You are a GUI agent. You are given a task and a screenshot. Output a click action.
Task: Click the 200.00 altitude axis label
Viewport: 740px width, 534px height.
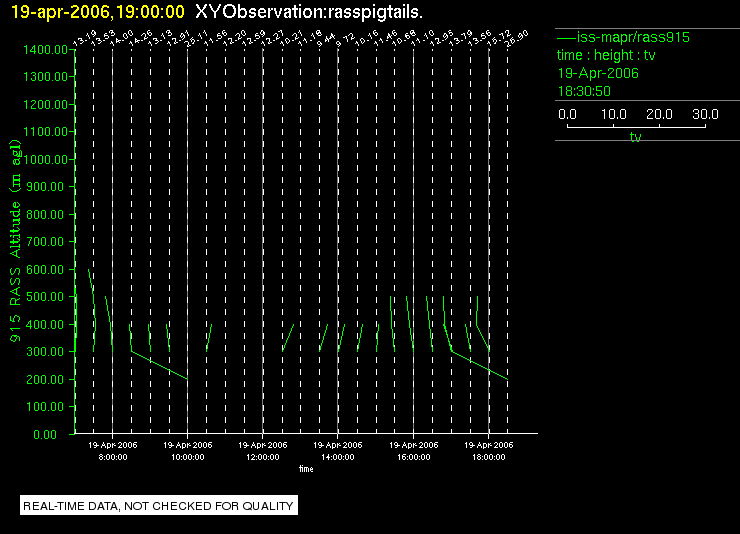45,379
